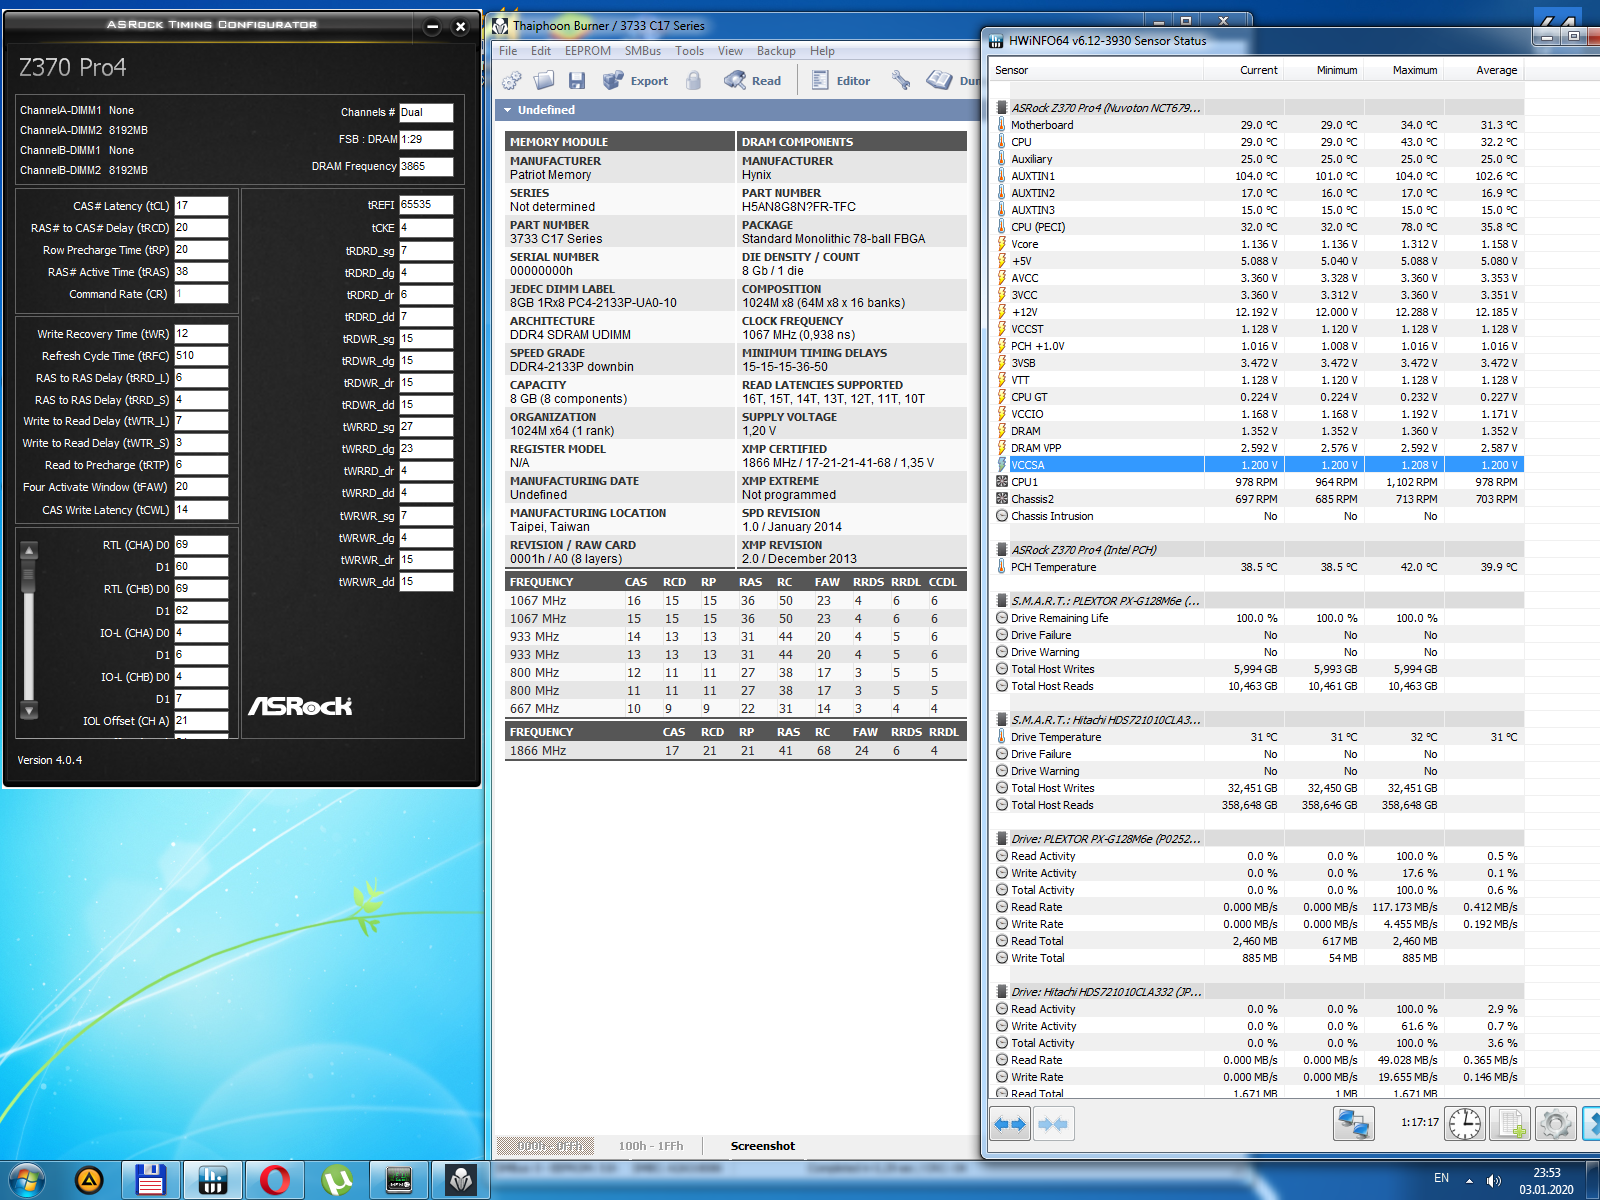Click the log file add icon in HWiNFO
This screenshot has width=1600, height=1200.
(x=1510, y=1124)
